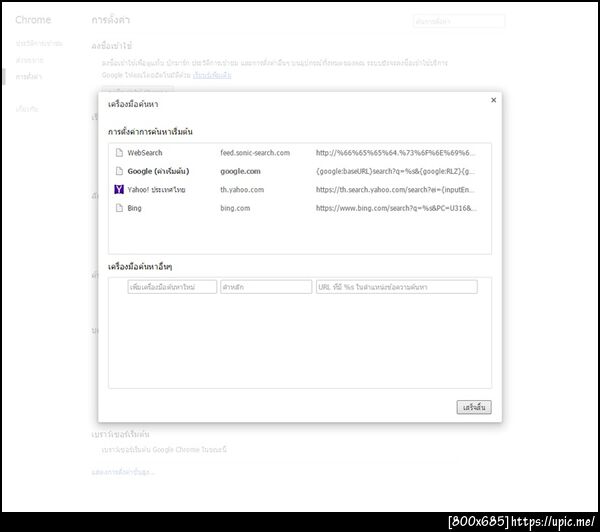Click the www.bing.com search URL

pos(396,208)
